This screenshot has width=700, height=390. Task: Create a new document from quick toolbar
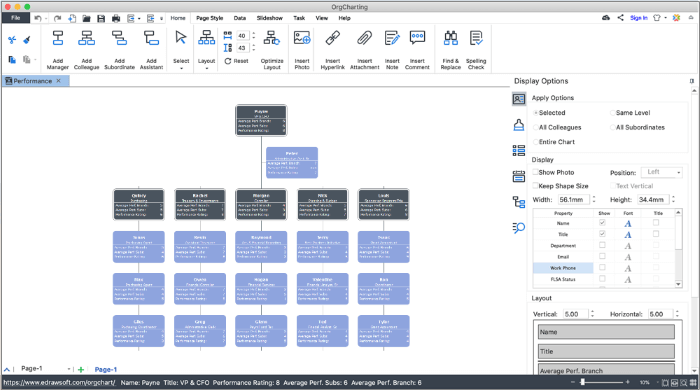tap(72, 18)
